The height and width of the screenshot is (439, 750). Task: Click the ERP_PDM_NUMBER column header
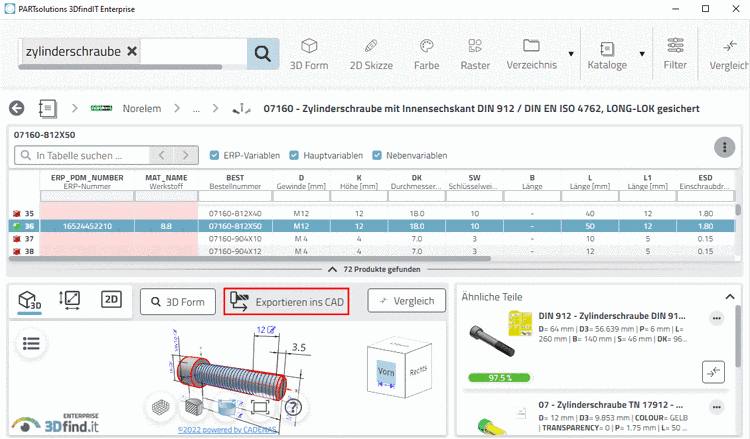pyautogui.click(x=87, y=182)
